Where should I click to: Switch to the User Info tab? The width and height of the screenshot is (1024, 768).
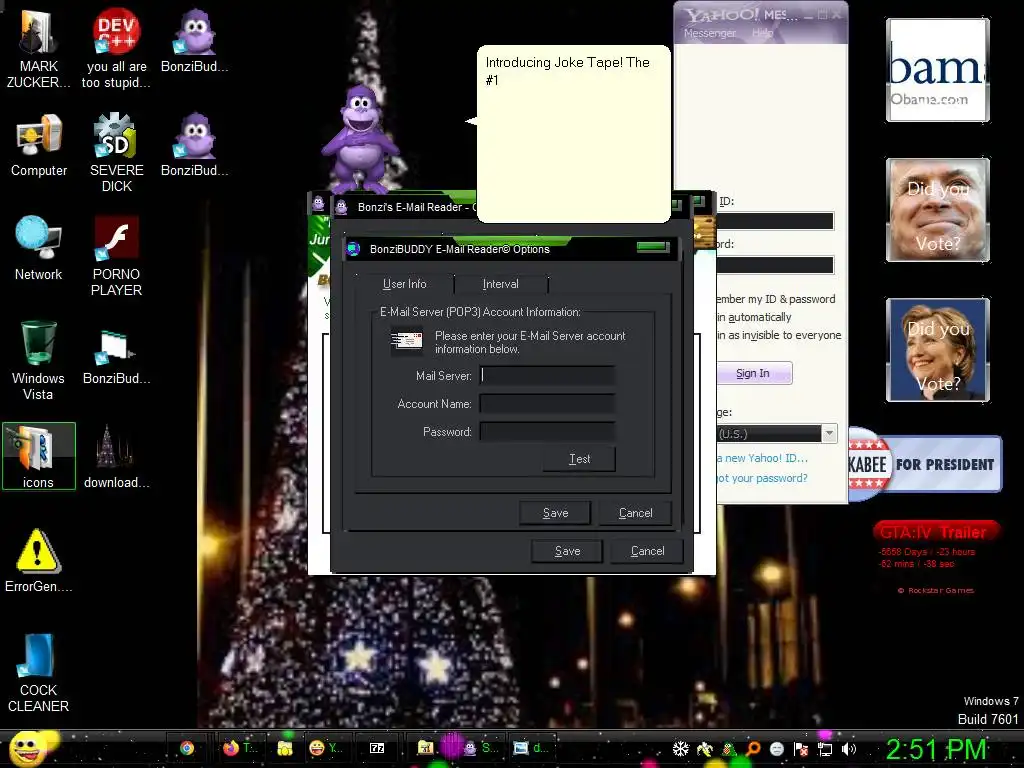coord(404,284)
